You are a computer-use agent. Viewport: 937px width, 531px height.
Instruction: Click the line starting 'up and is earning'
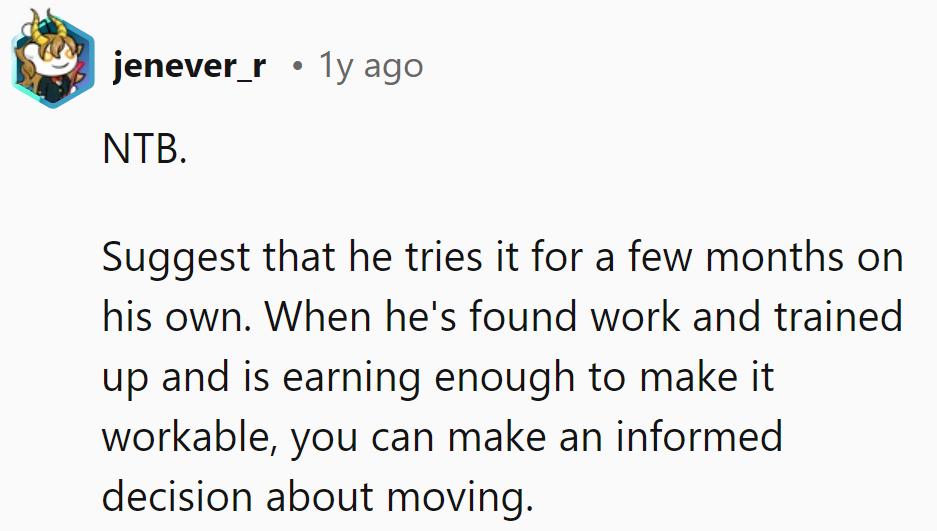click(438, 377)
